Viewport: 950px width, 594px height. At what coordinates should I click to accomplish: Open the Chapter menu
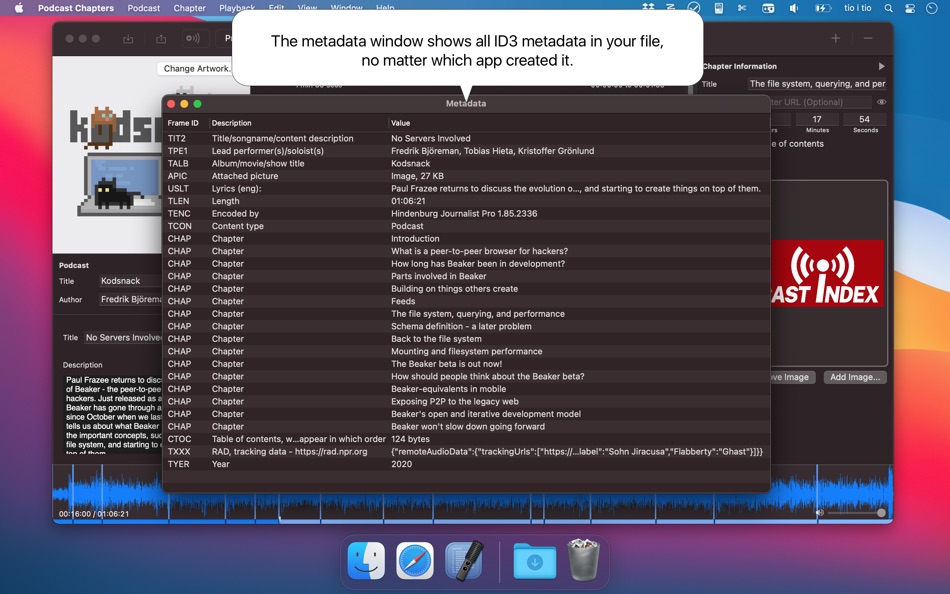tap(190, 8)
